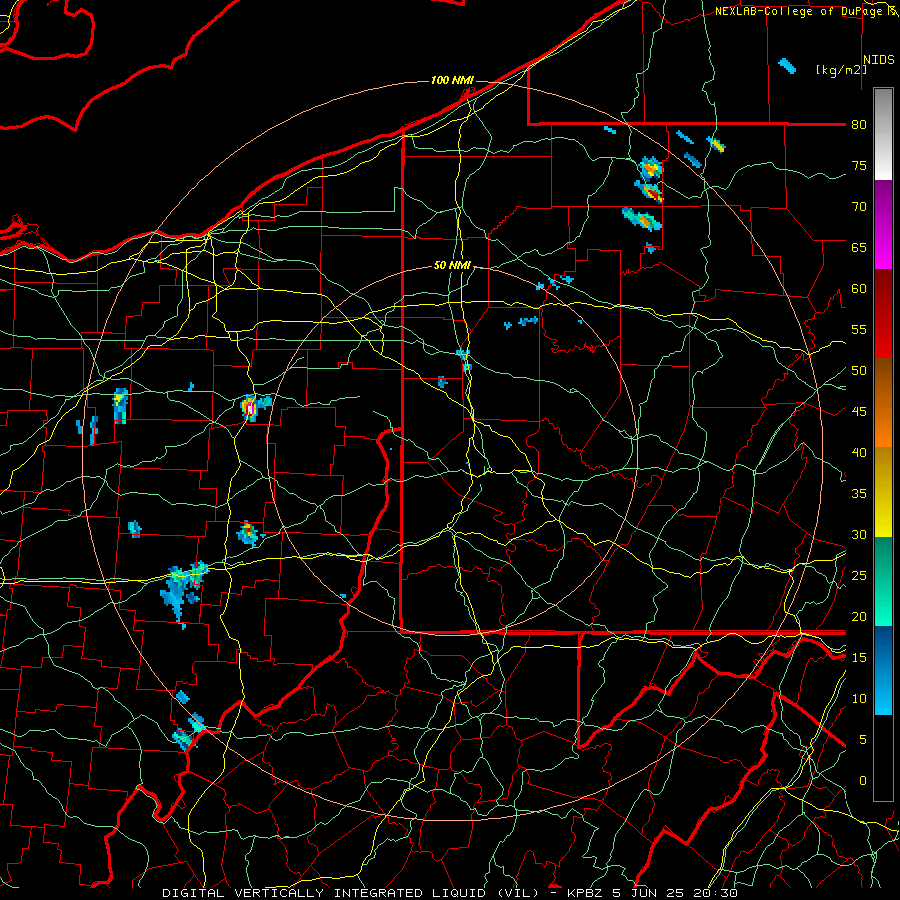
Task: Click the 50 NMI range ring label
Action: [x=452, y=265]
